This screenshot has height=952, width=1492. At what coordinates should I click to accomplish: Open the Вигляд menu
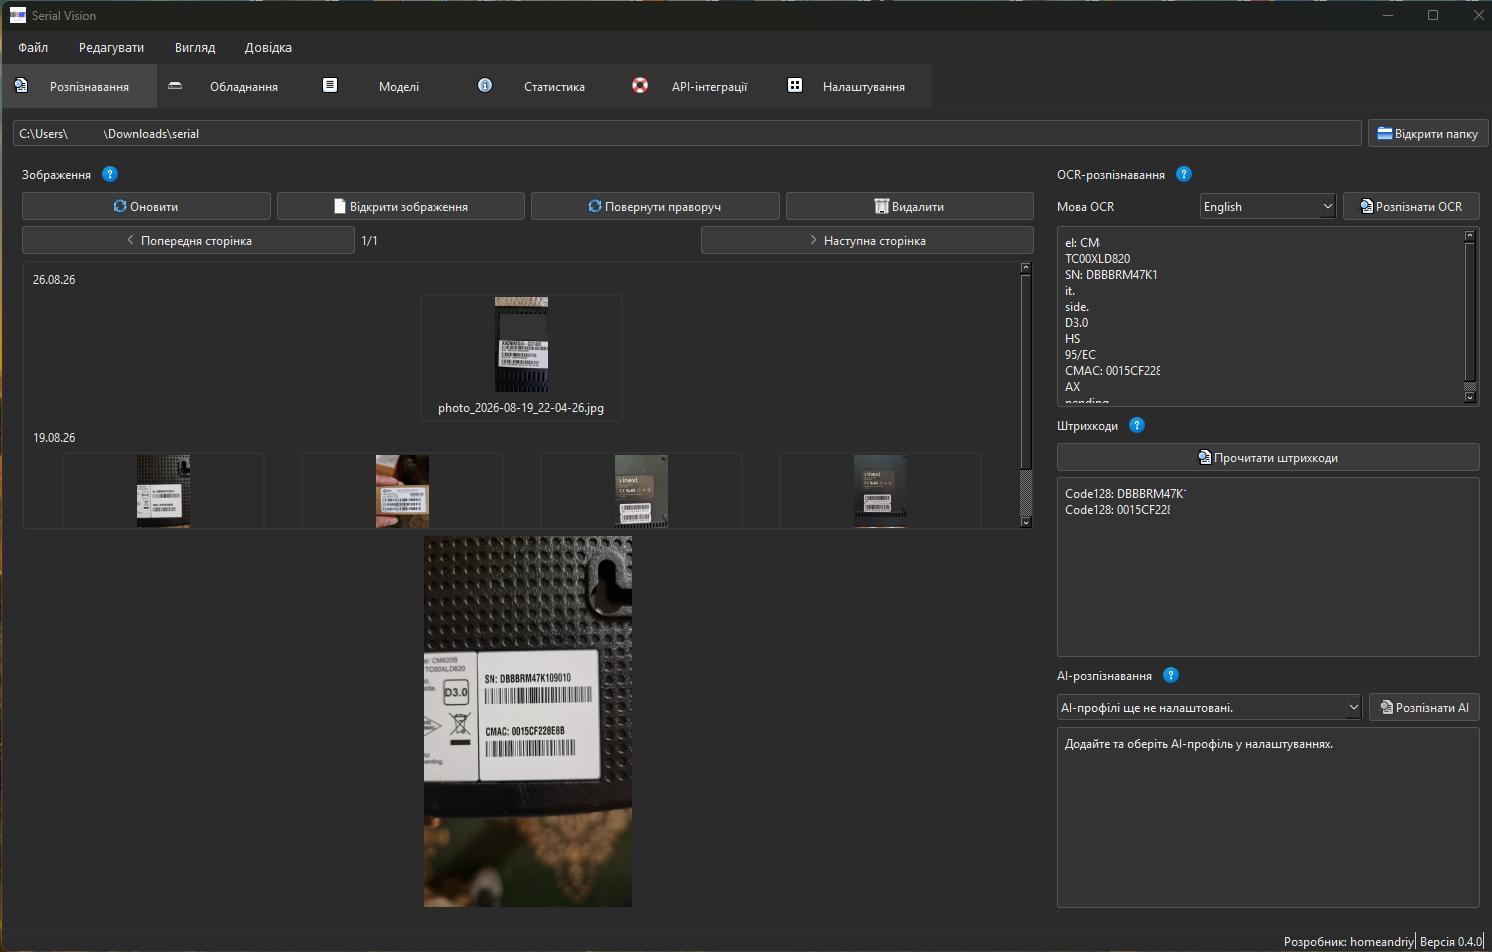point(195,47)
